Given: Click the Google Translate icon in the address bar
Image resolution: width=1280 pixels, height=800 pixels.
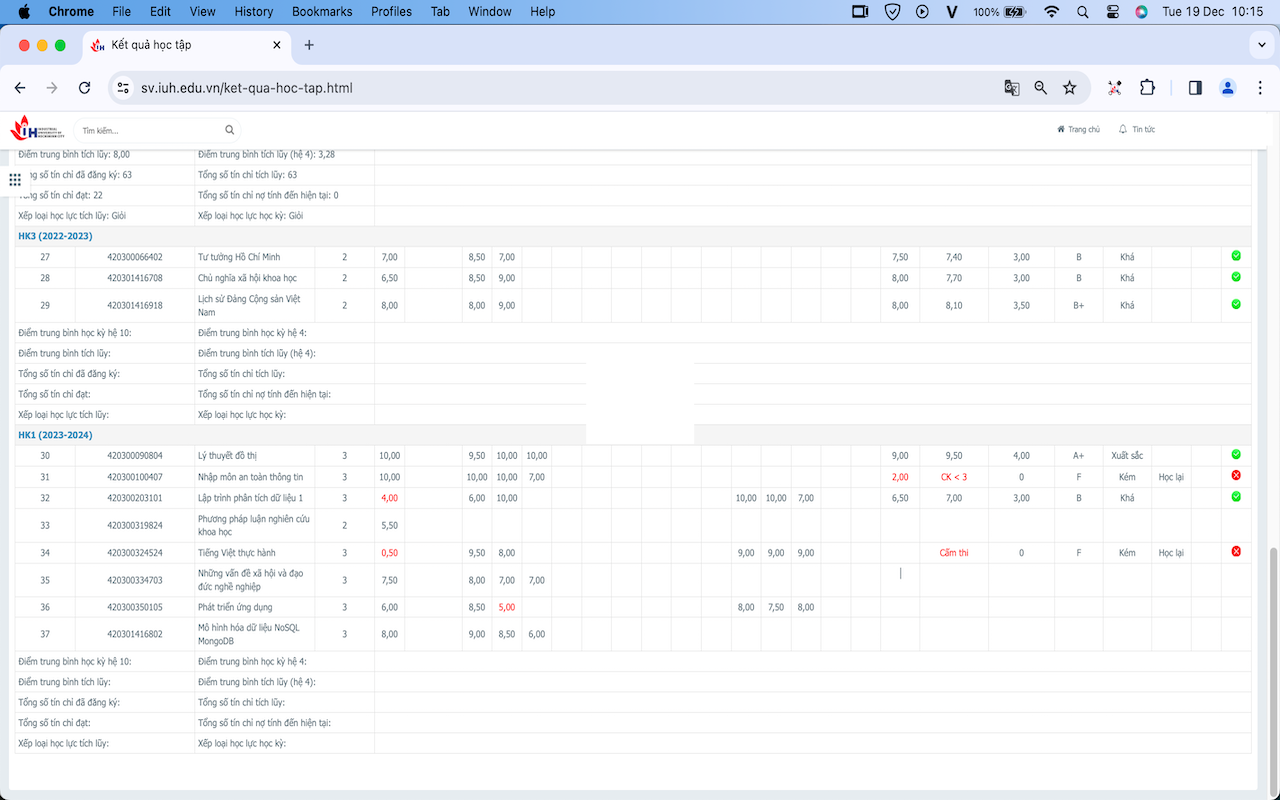Looking at the screenshot, I should point(1011,88).
